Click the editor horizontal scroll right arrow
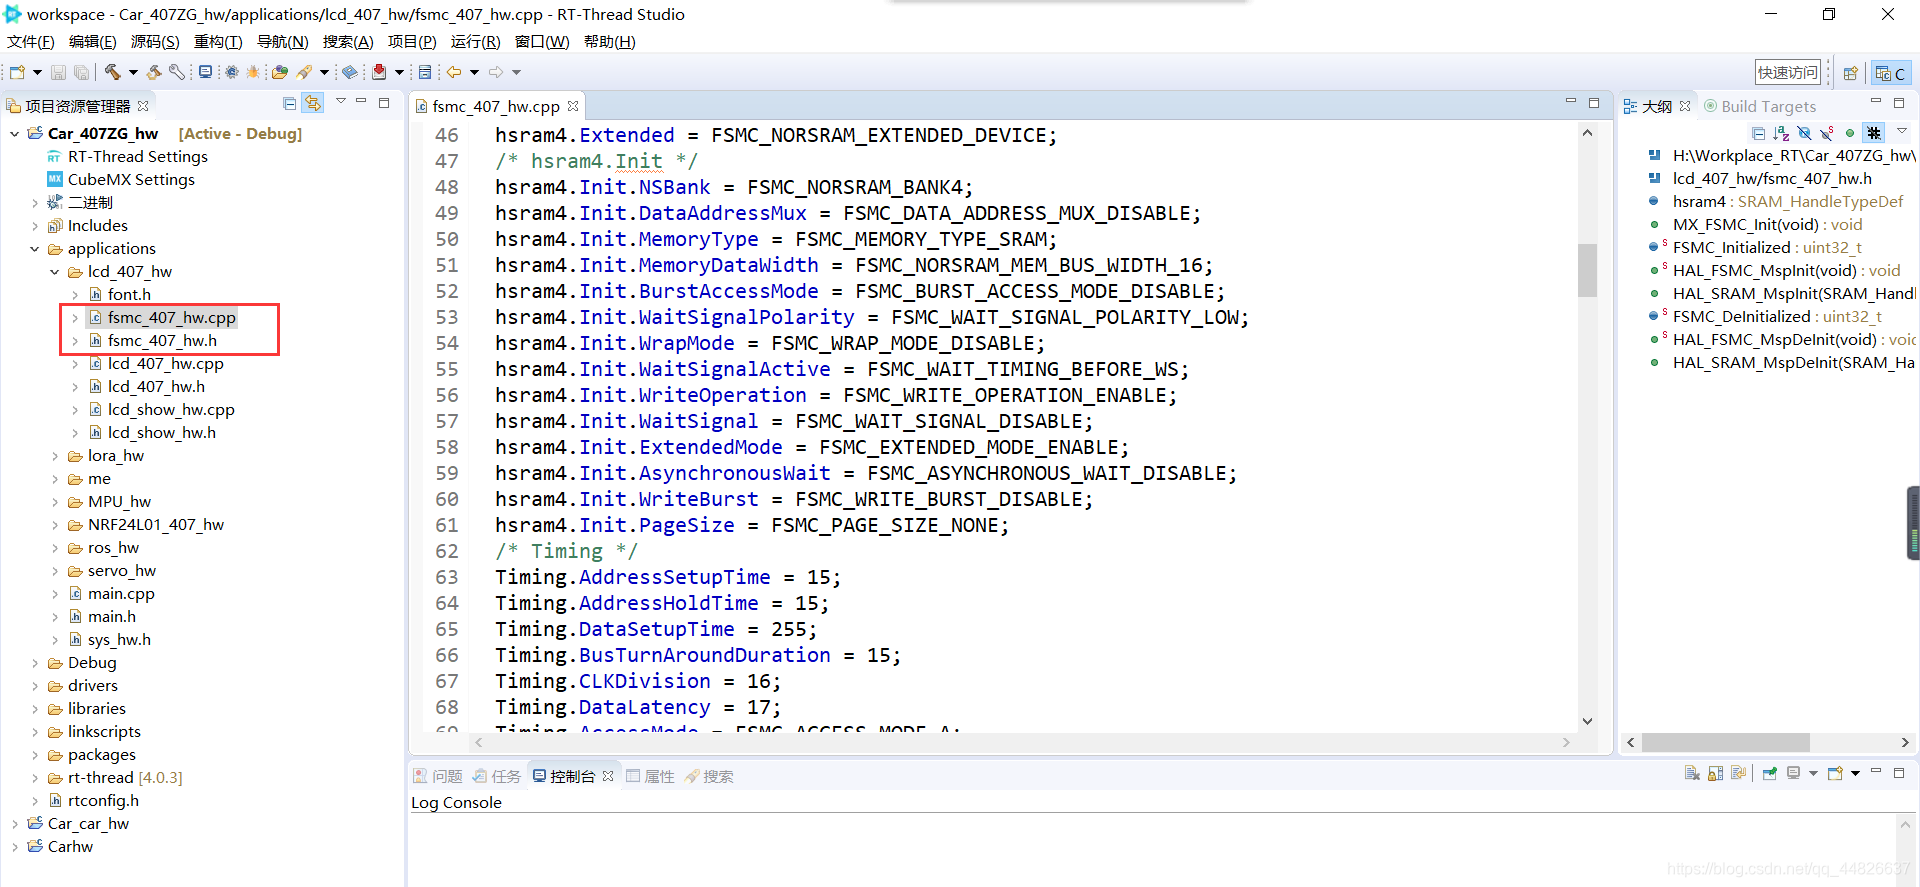 (x=1566, y=742)
